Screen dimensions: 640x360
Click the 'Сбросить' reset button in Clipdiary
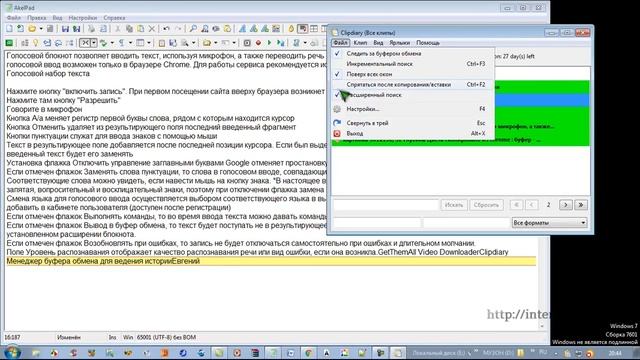[486, 205]
